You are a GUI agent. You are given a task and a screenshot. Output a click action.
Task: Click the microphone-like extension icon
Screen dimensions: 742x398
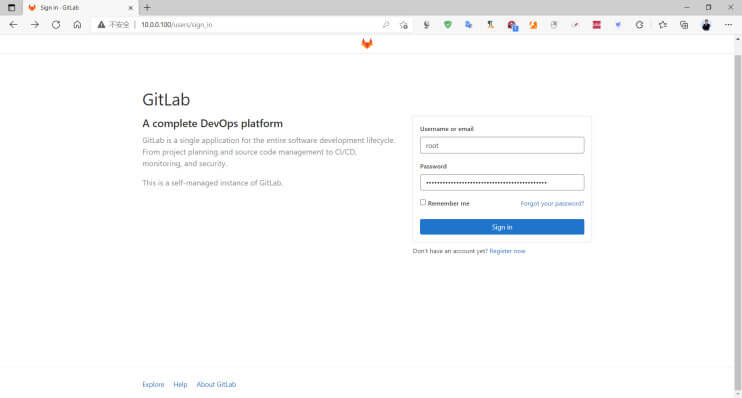coord(426,25)
